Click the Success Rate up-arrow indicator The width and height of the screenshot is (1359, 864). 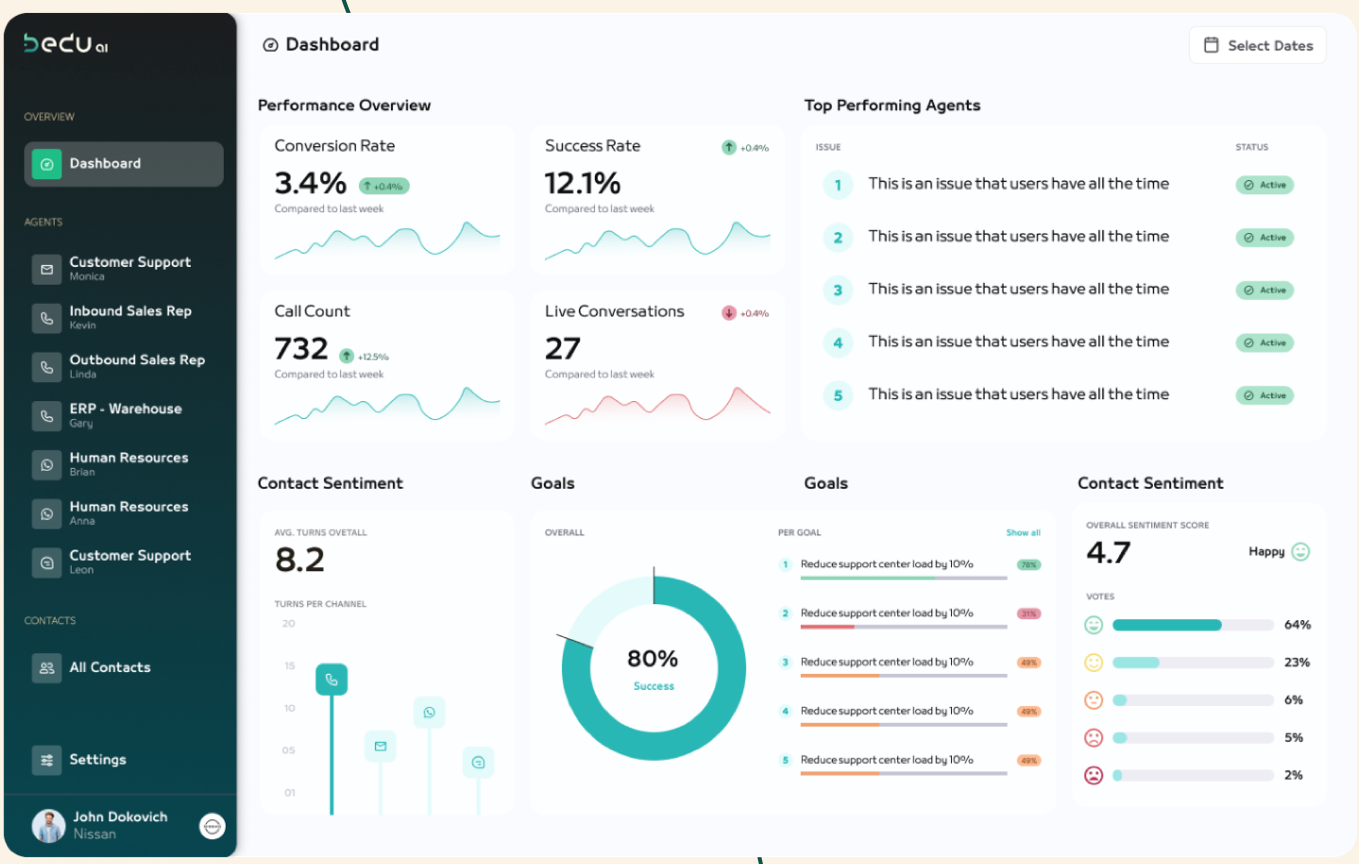point(729,147)
